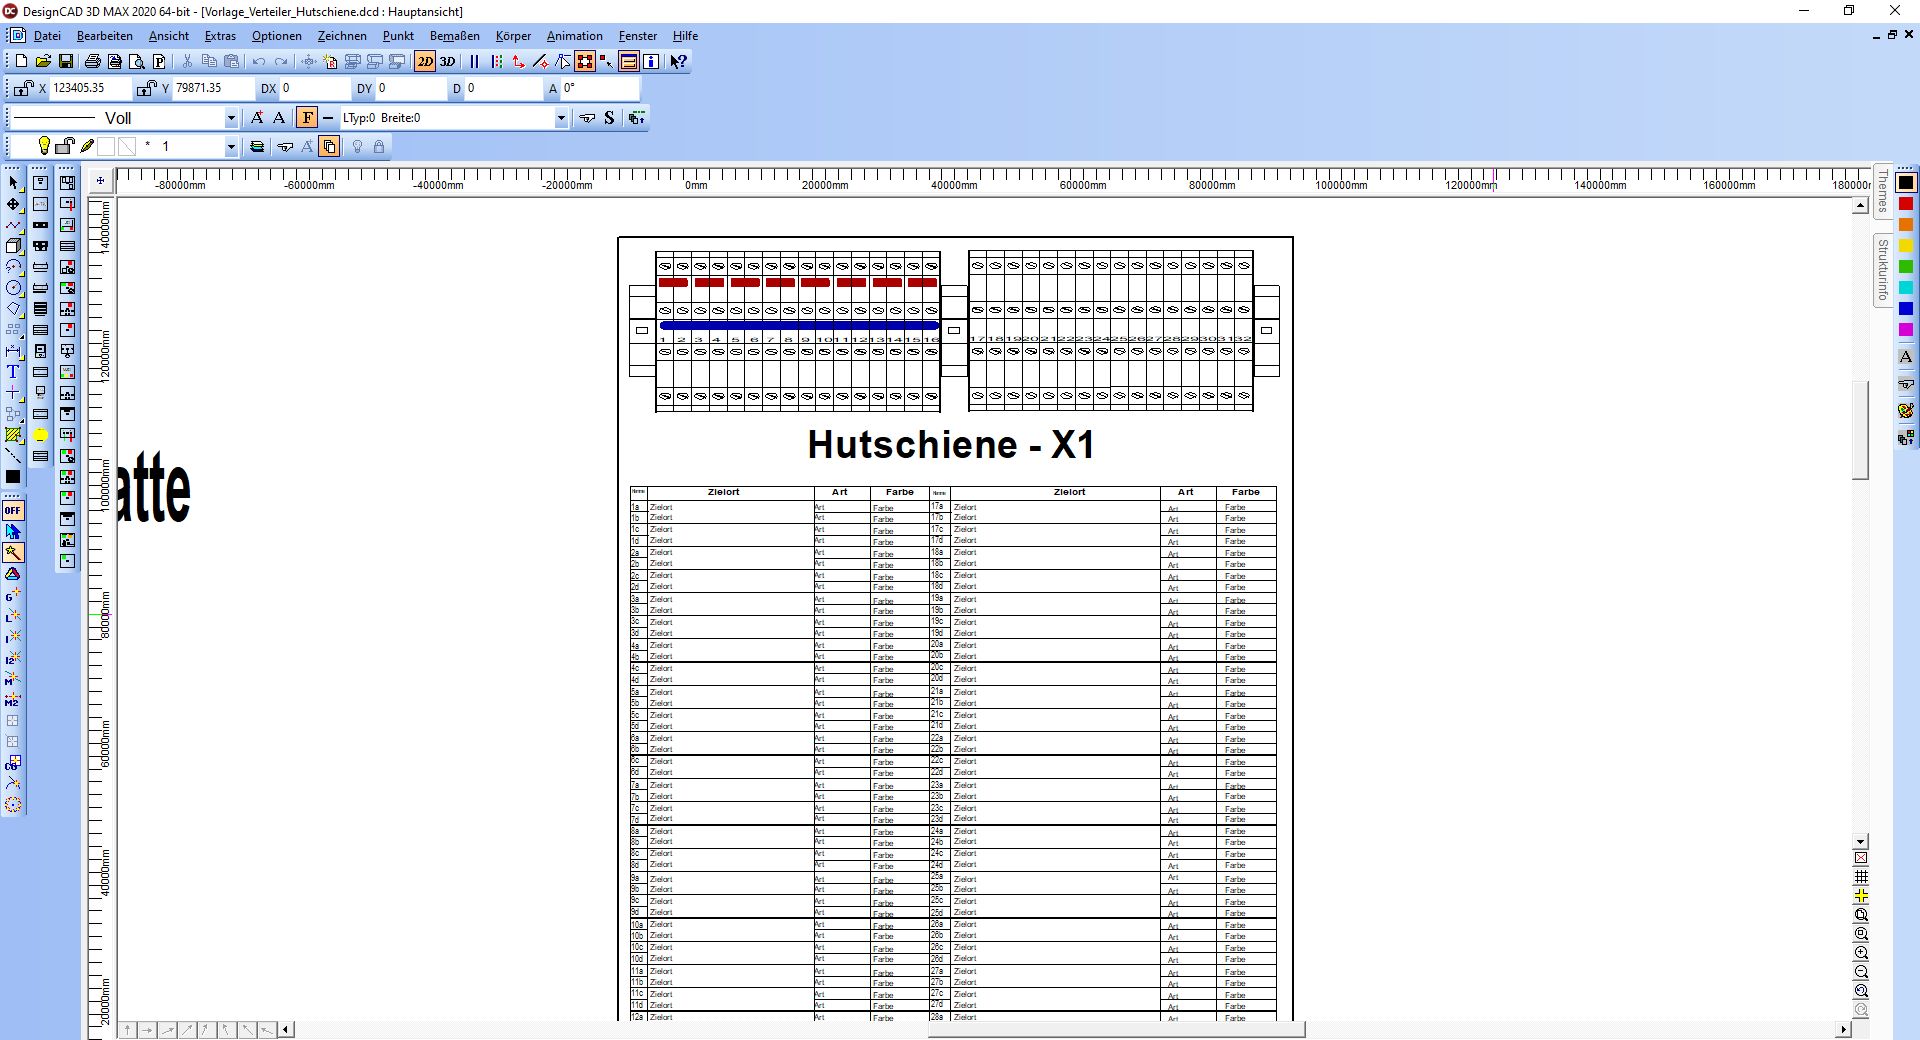1920x1040 pixels.
Task: Click the hatch fill tool
Action: point(13,435)
